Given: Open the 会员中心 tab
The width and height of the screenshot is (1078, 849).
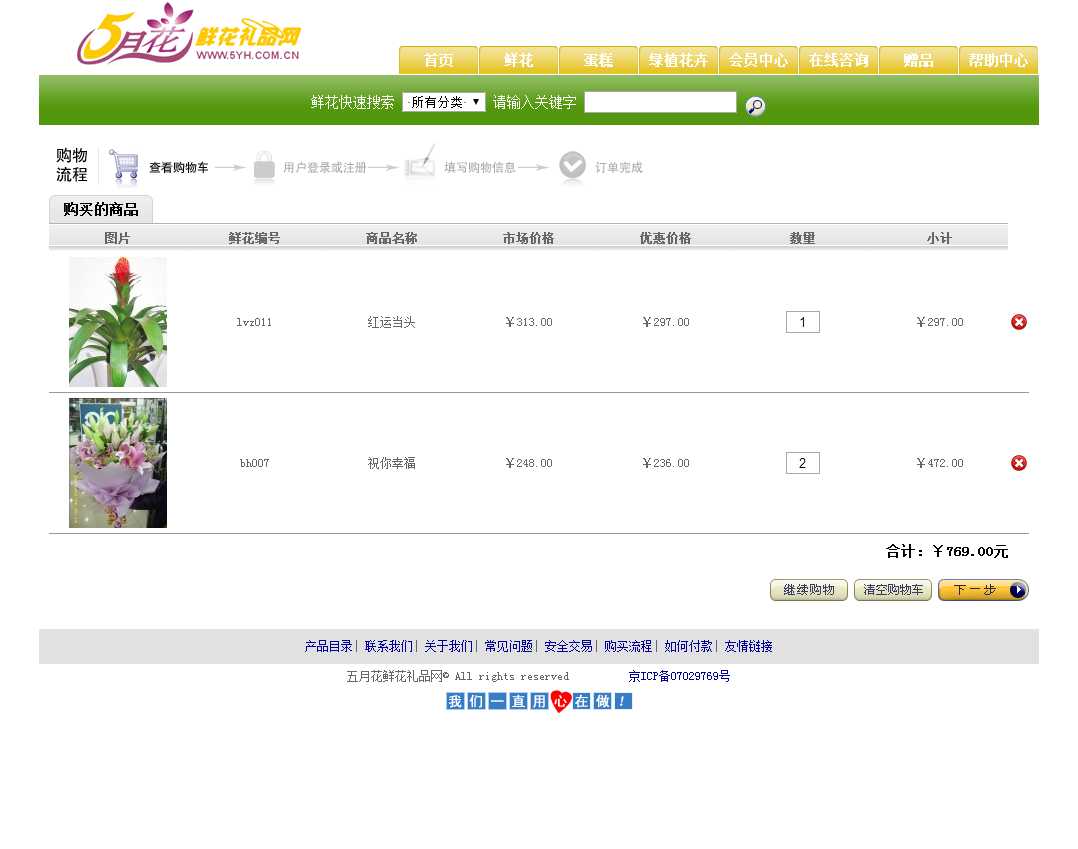Looking at the screenshot, I should [x=758, y=60].
